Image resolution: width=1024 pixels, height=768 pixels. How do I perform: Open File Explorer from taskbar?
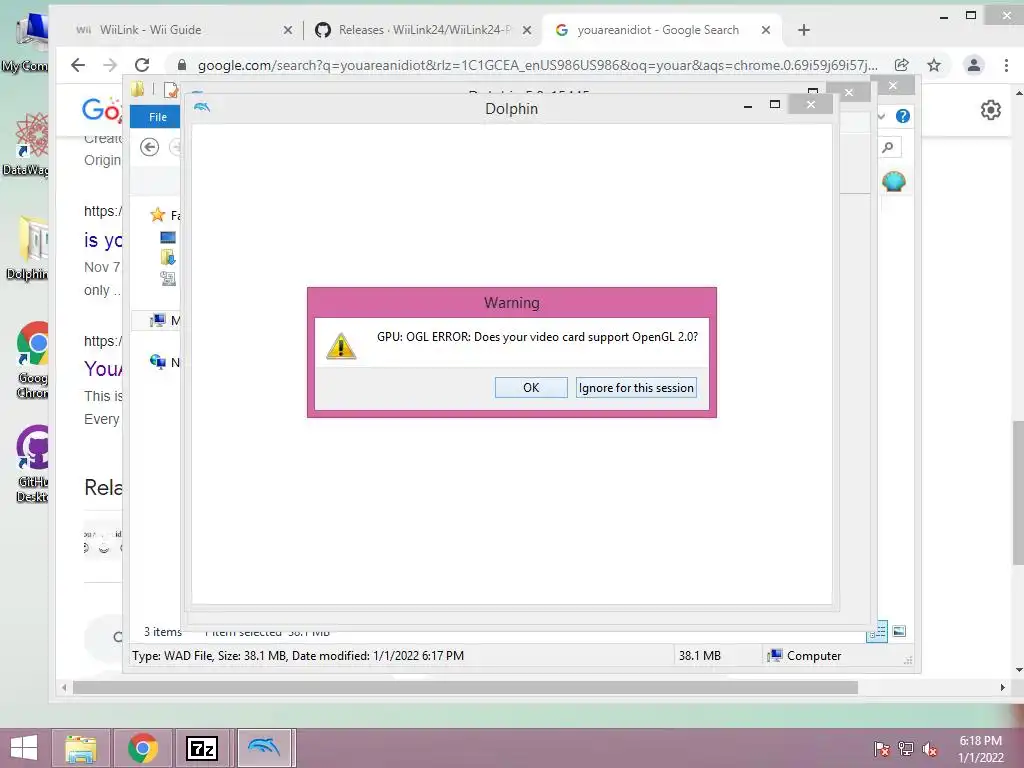click(x=81, y=748)
